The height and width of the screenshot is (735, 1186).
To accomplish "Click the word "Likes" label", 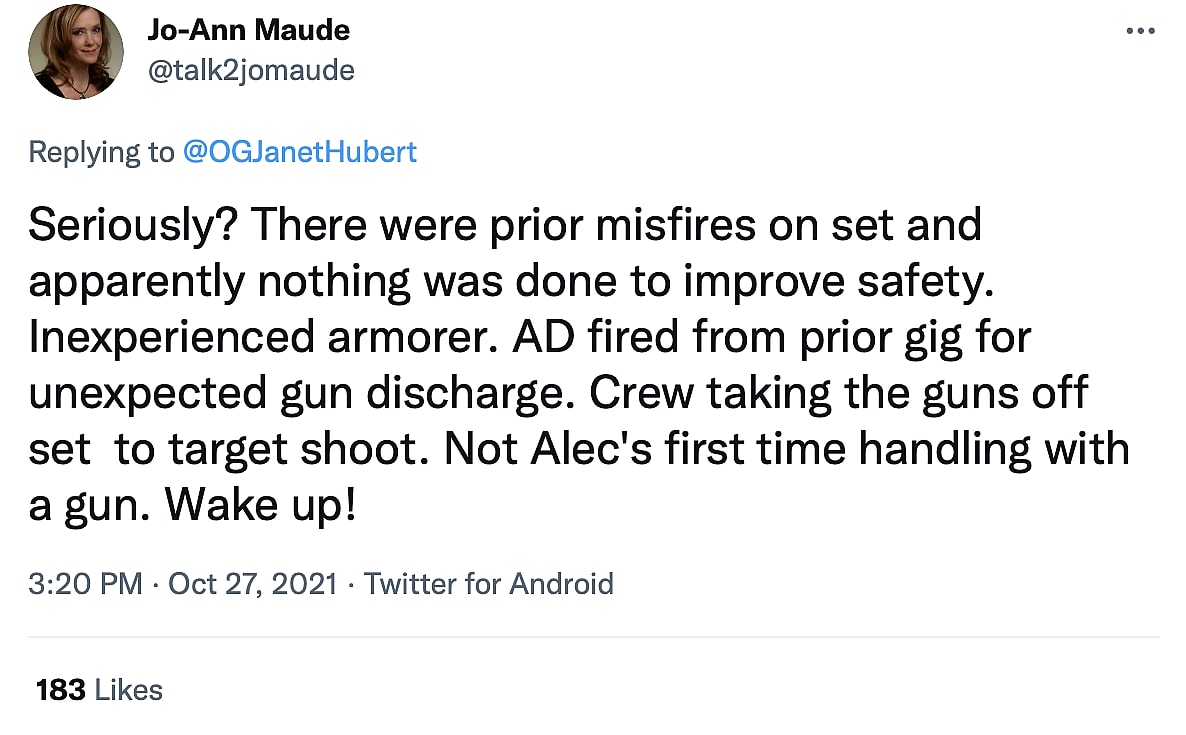I will point(128,689).
